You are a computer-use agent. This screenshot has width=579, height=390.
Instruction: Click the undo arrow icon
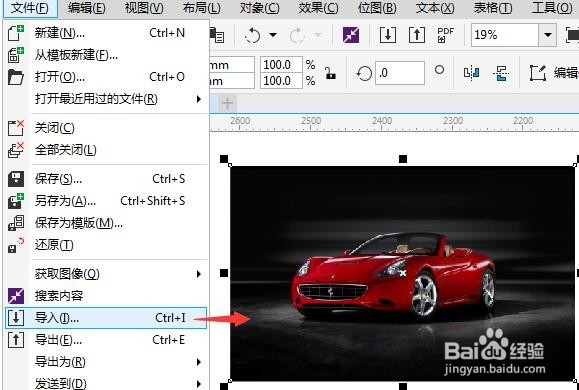253,35
